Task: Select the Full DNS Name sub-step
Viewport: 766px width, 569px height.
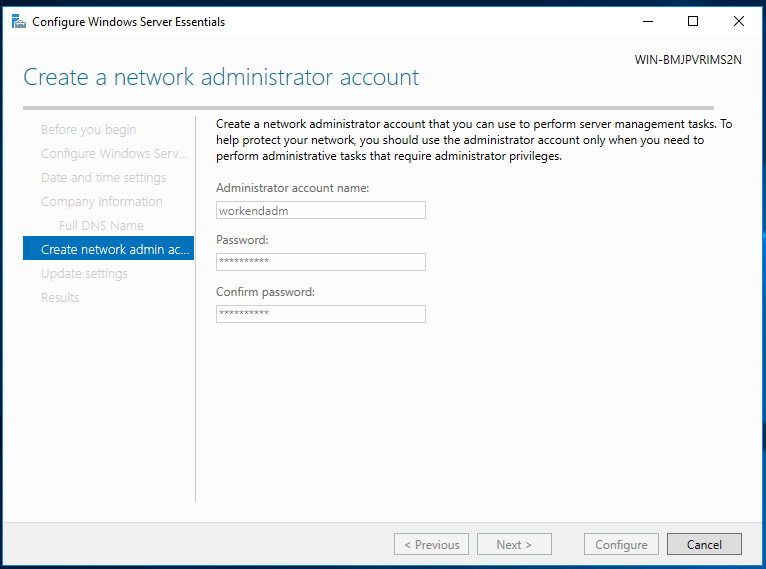Action: click(x=101, y=225)
